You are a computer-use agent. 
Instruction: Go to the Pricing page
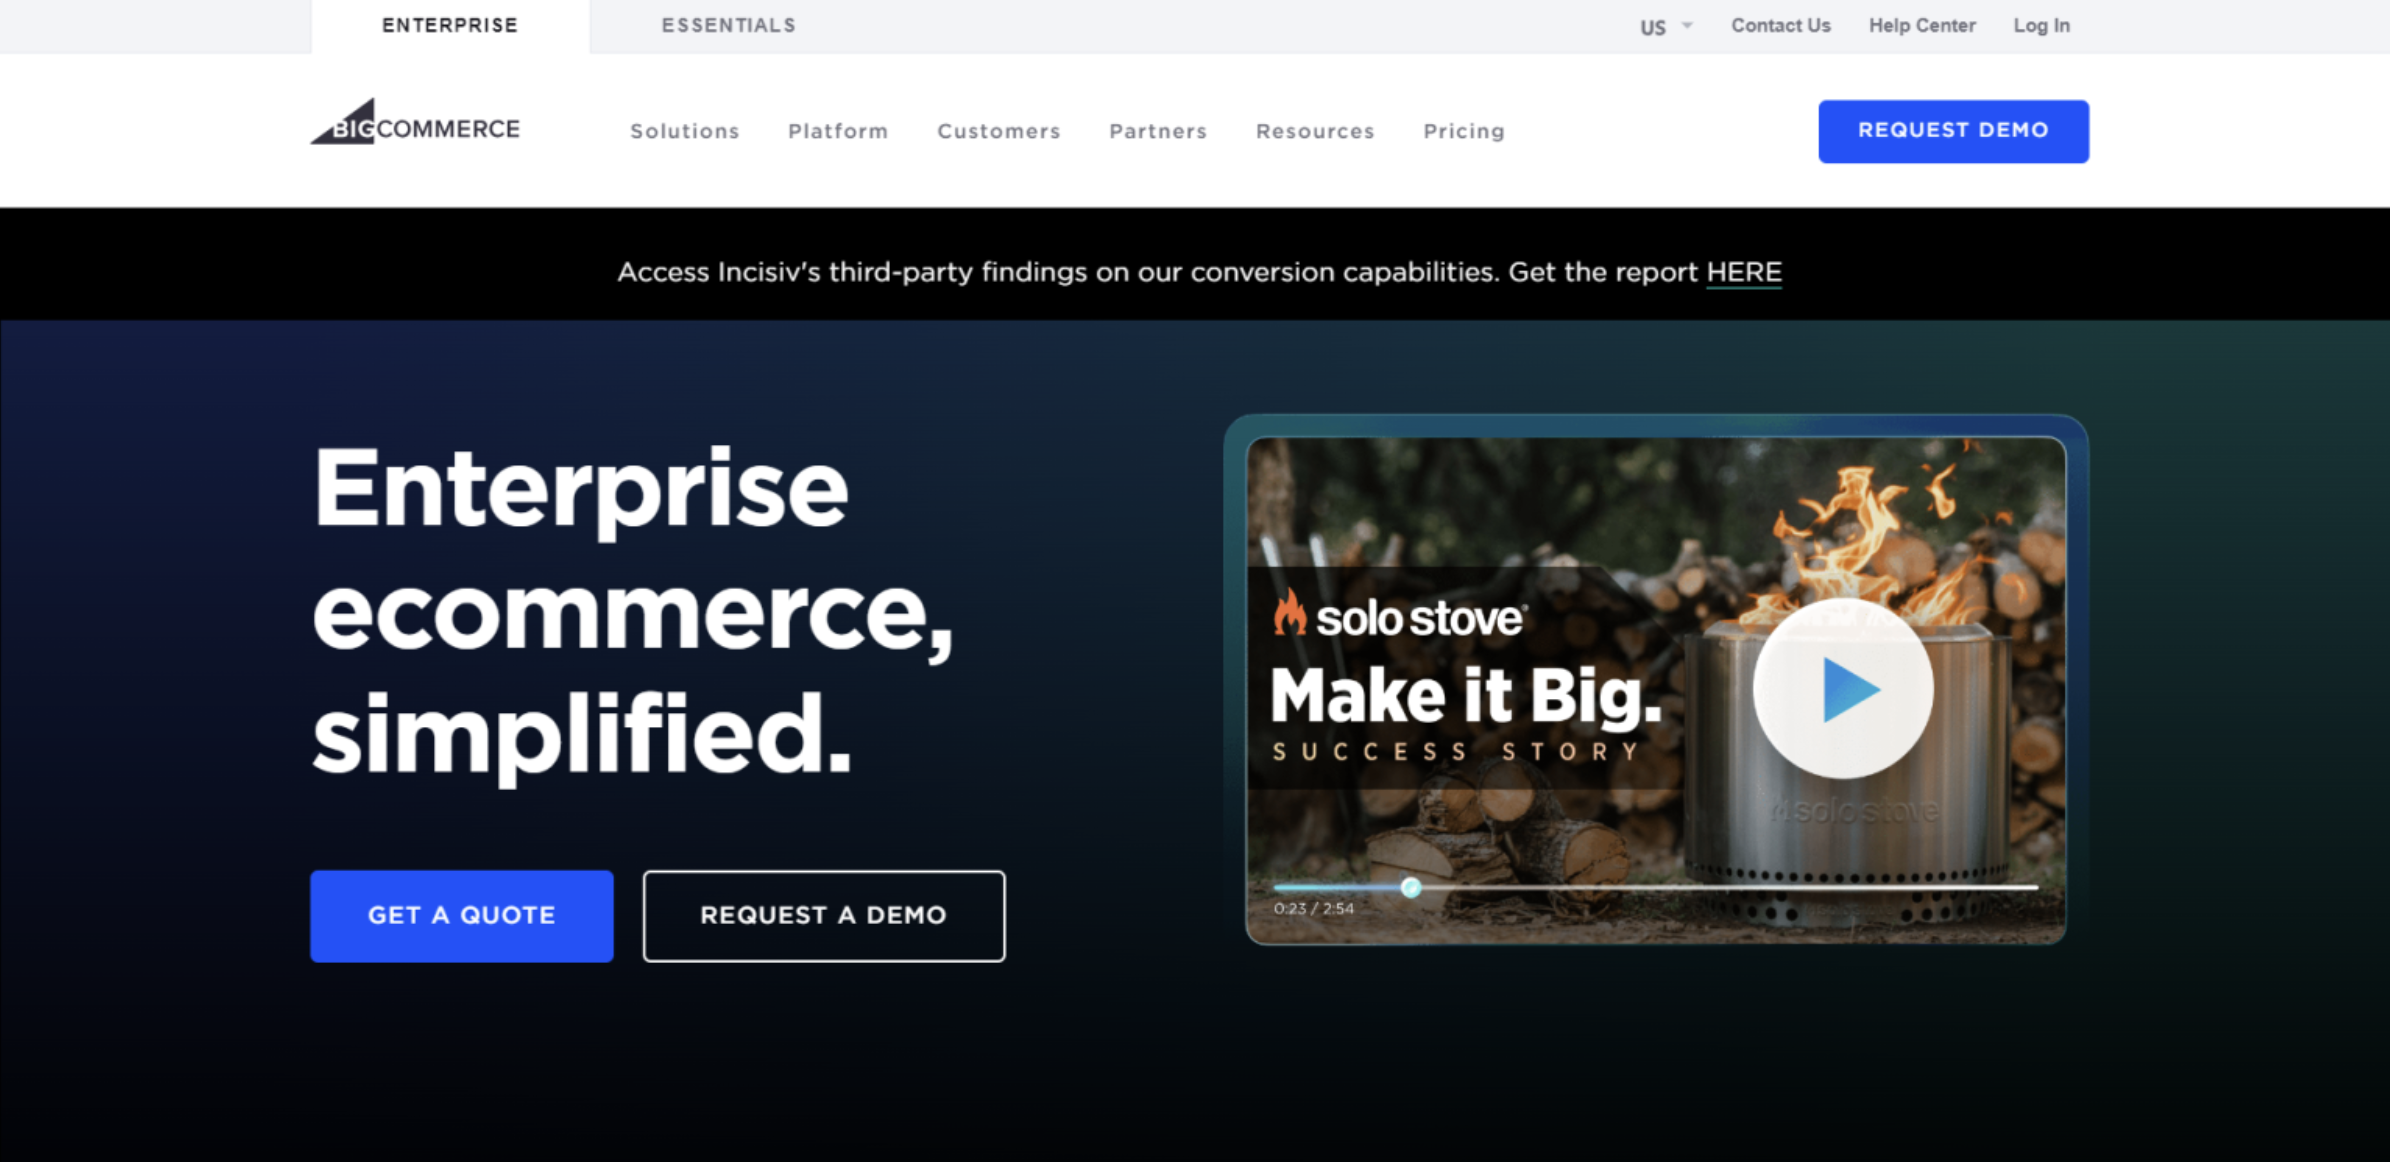pos(1464,131)
